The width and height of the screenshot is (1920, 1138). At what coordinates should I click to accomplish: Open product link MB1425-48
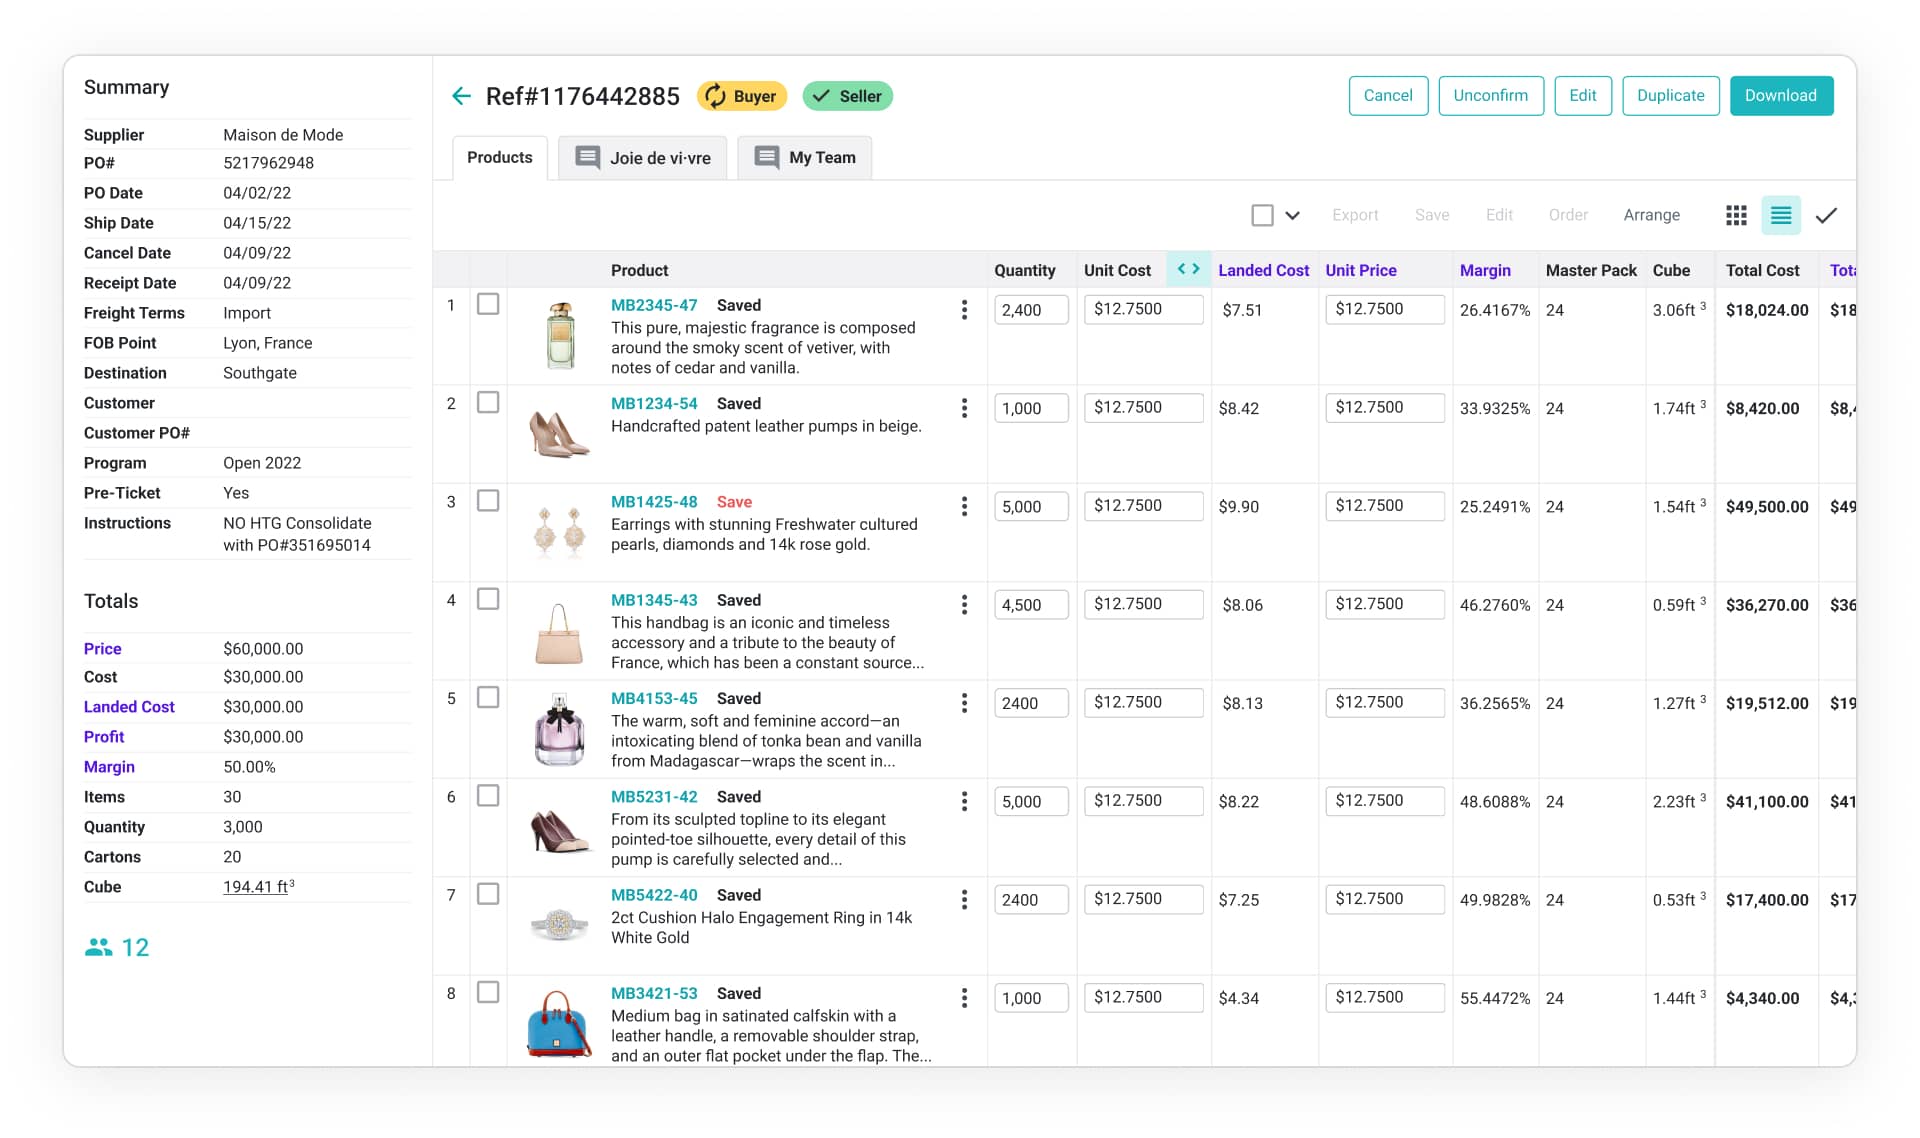654,502
